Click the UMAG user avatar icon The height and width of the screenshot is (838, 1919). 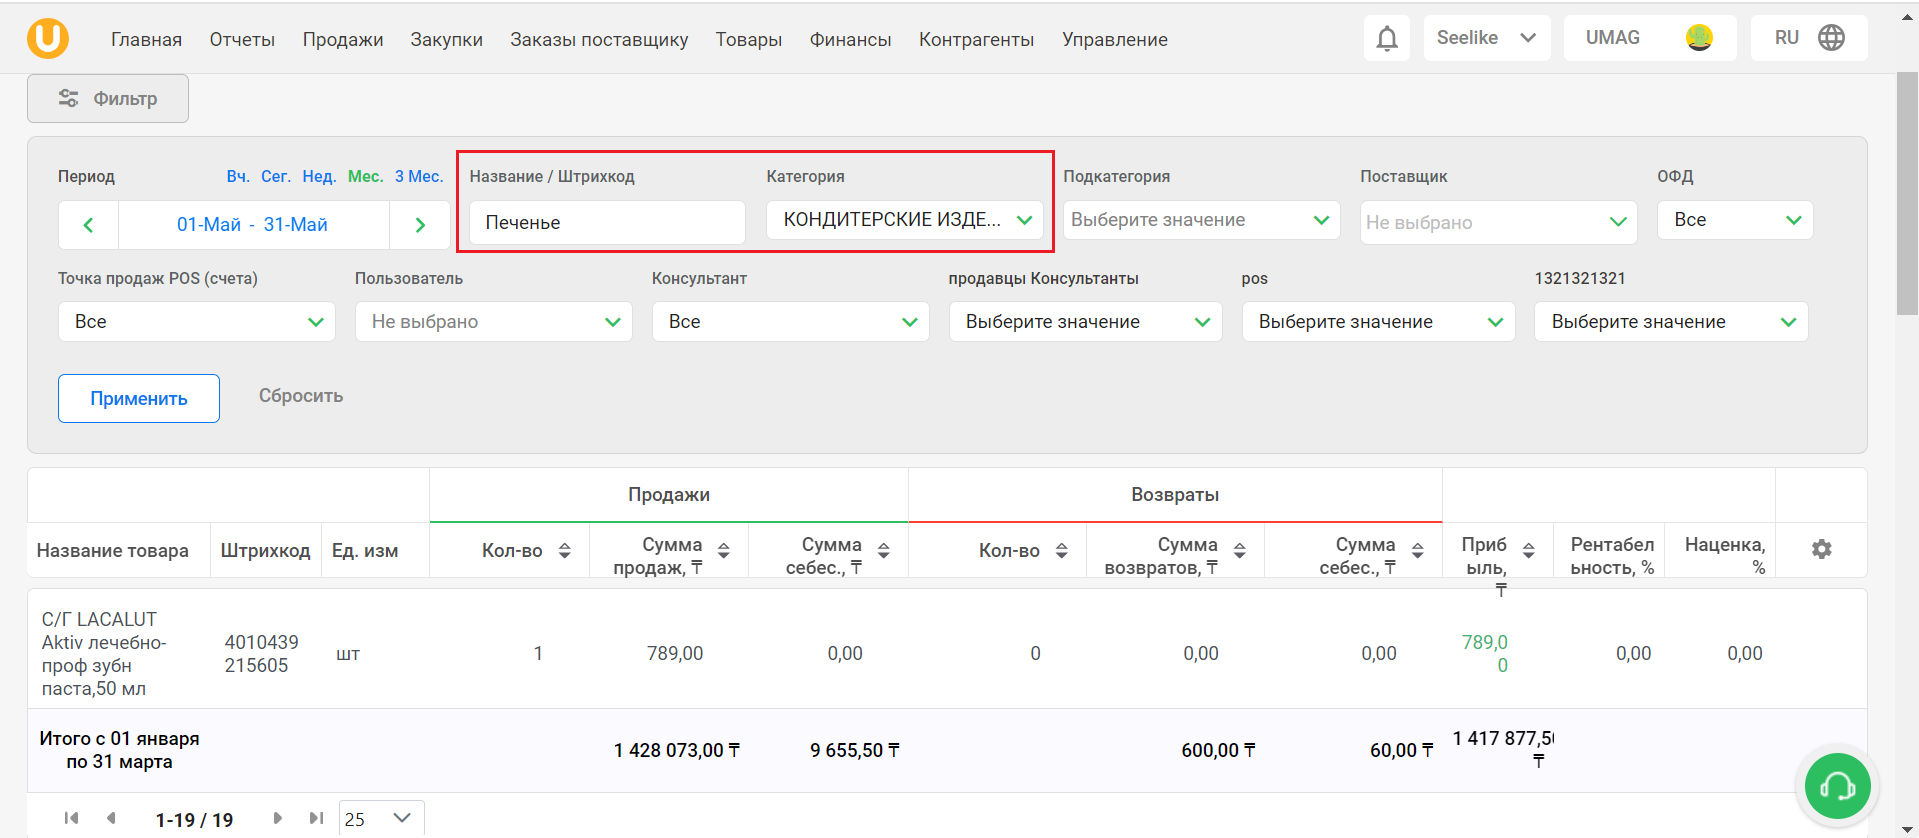(x=1699, y=38)
